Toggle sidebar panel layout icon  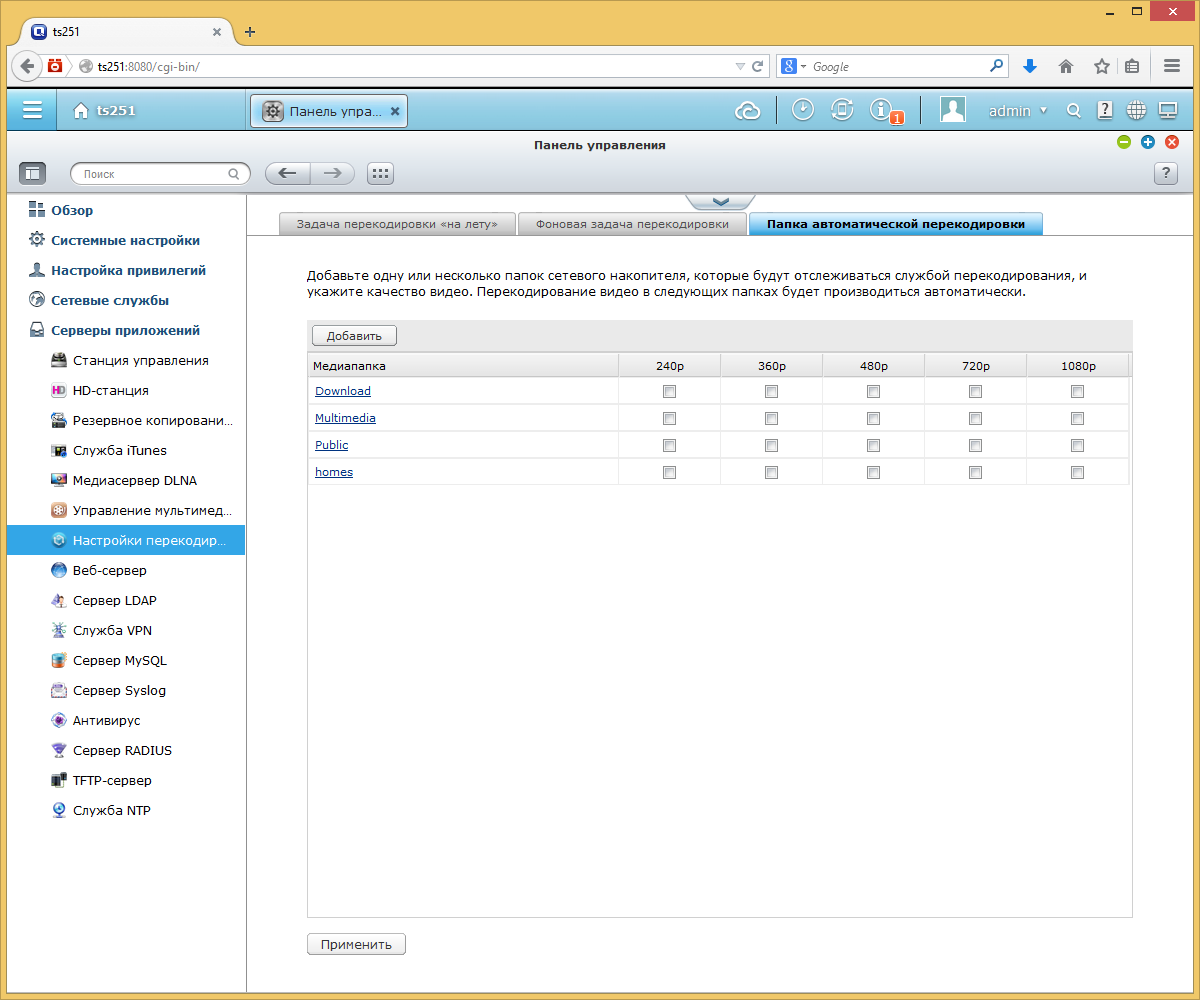(33, 173)
